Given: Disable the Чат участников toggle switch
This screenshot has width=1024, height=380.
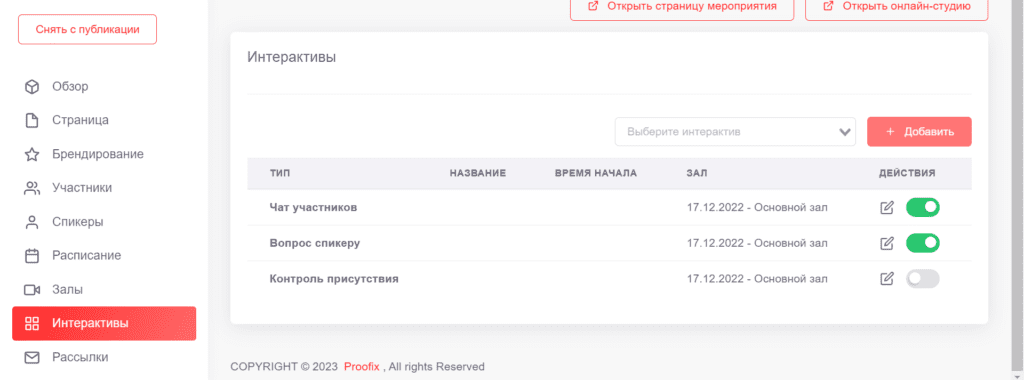Looking at the screenshot, I should point(922,208).
